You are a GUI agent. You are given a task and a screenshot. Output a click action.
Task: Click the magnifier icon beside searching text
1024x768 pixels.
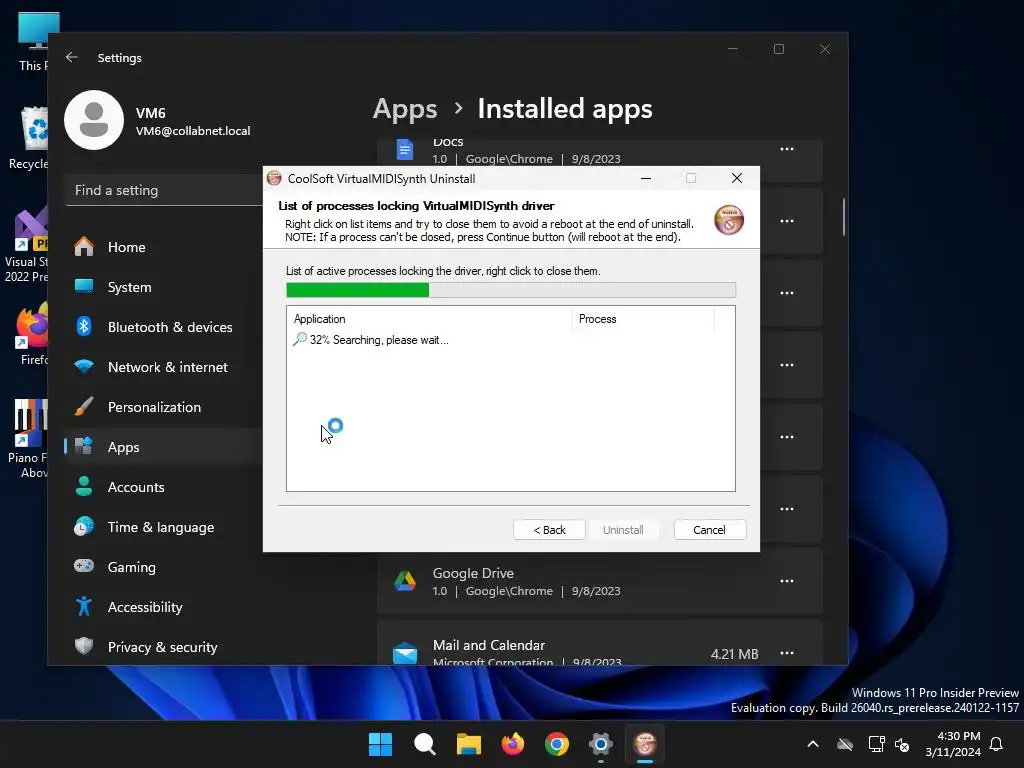300,339
